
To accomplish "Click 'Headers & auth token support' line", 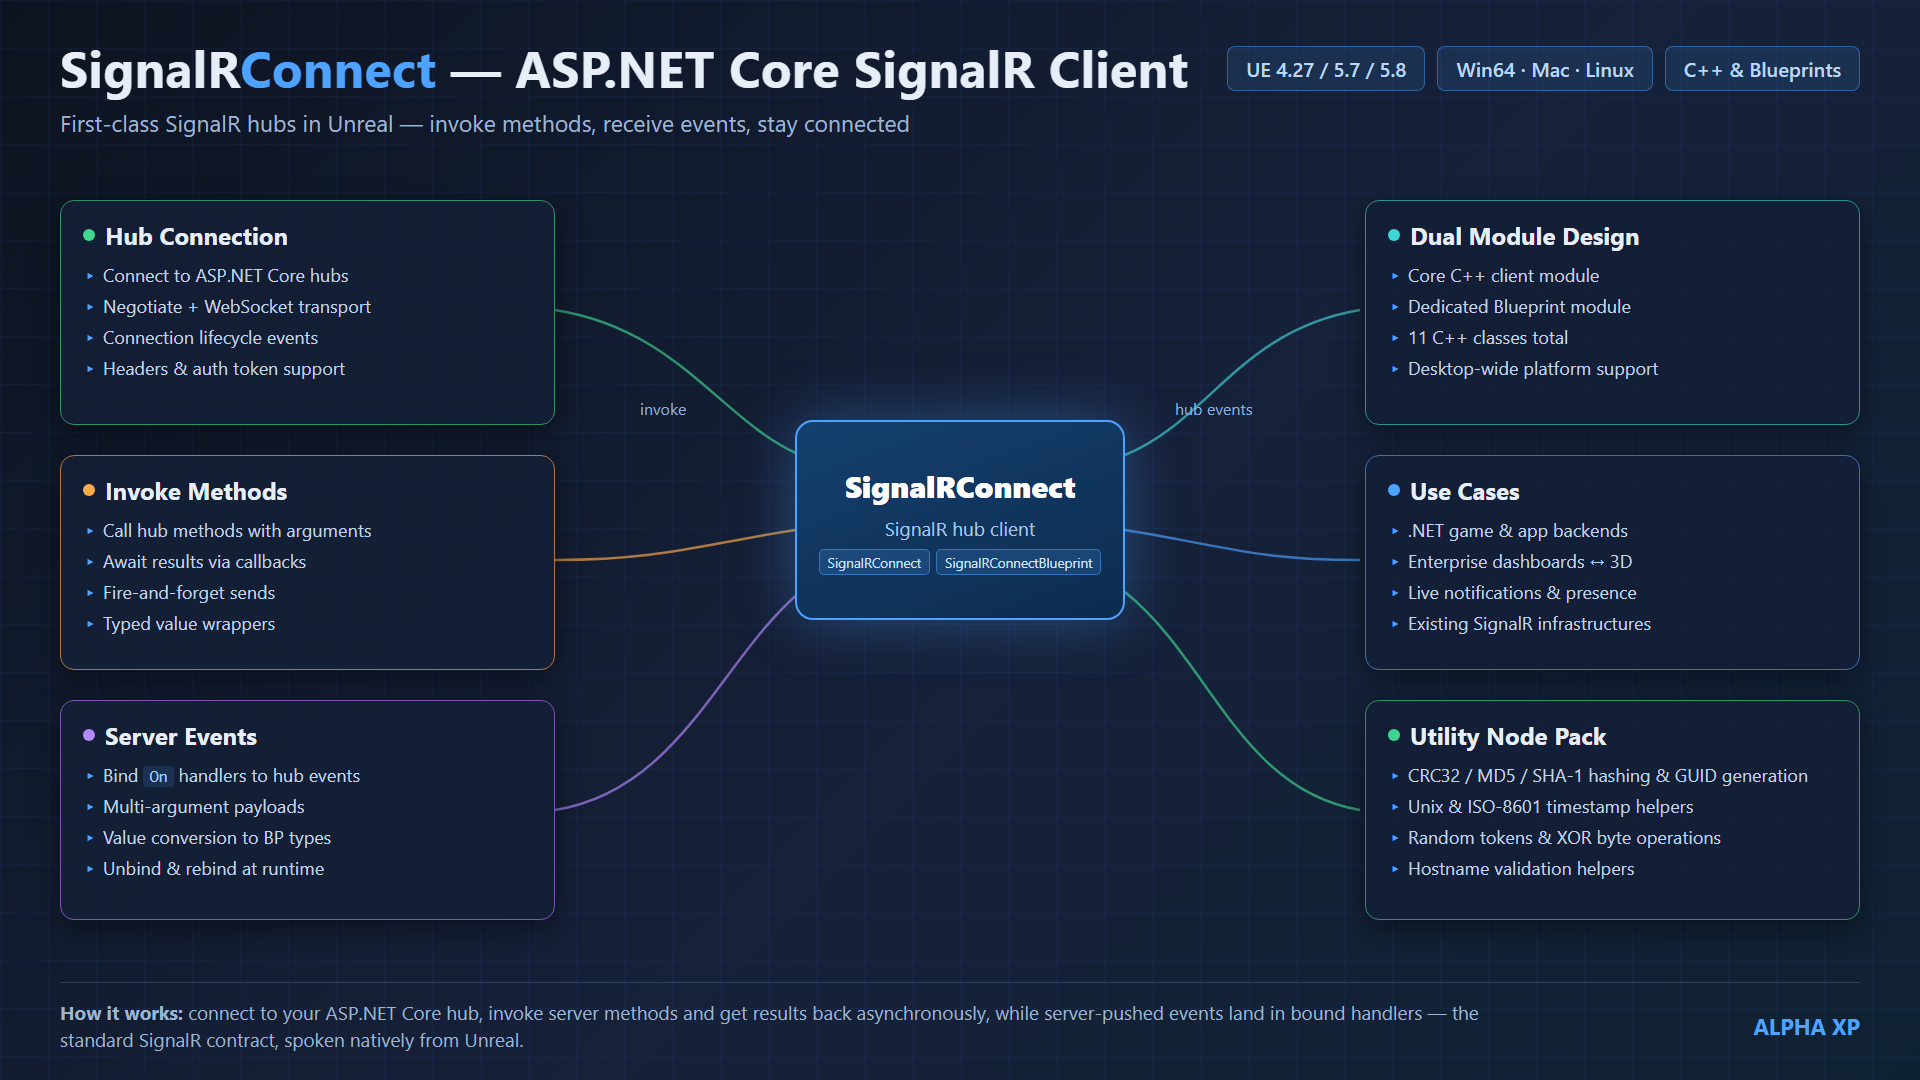I will [224, 369].
